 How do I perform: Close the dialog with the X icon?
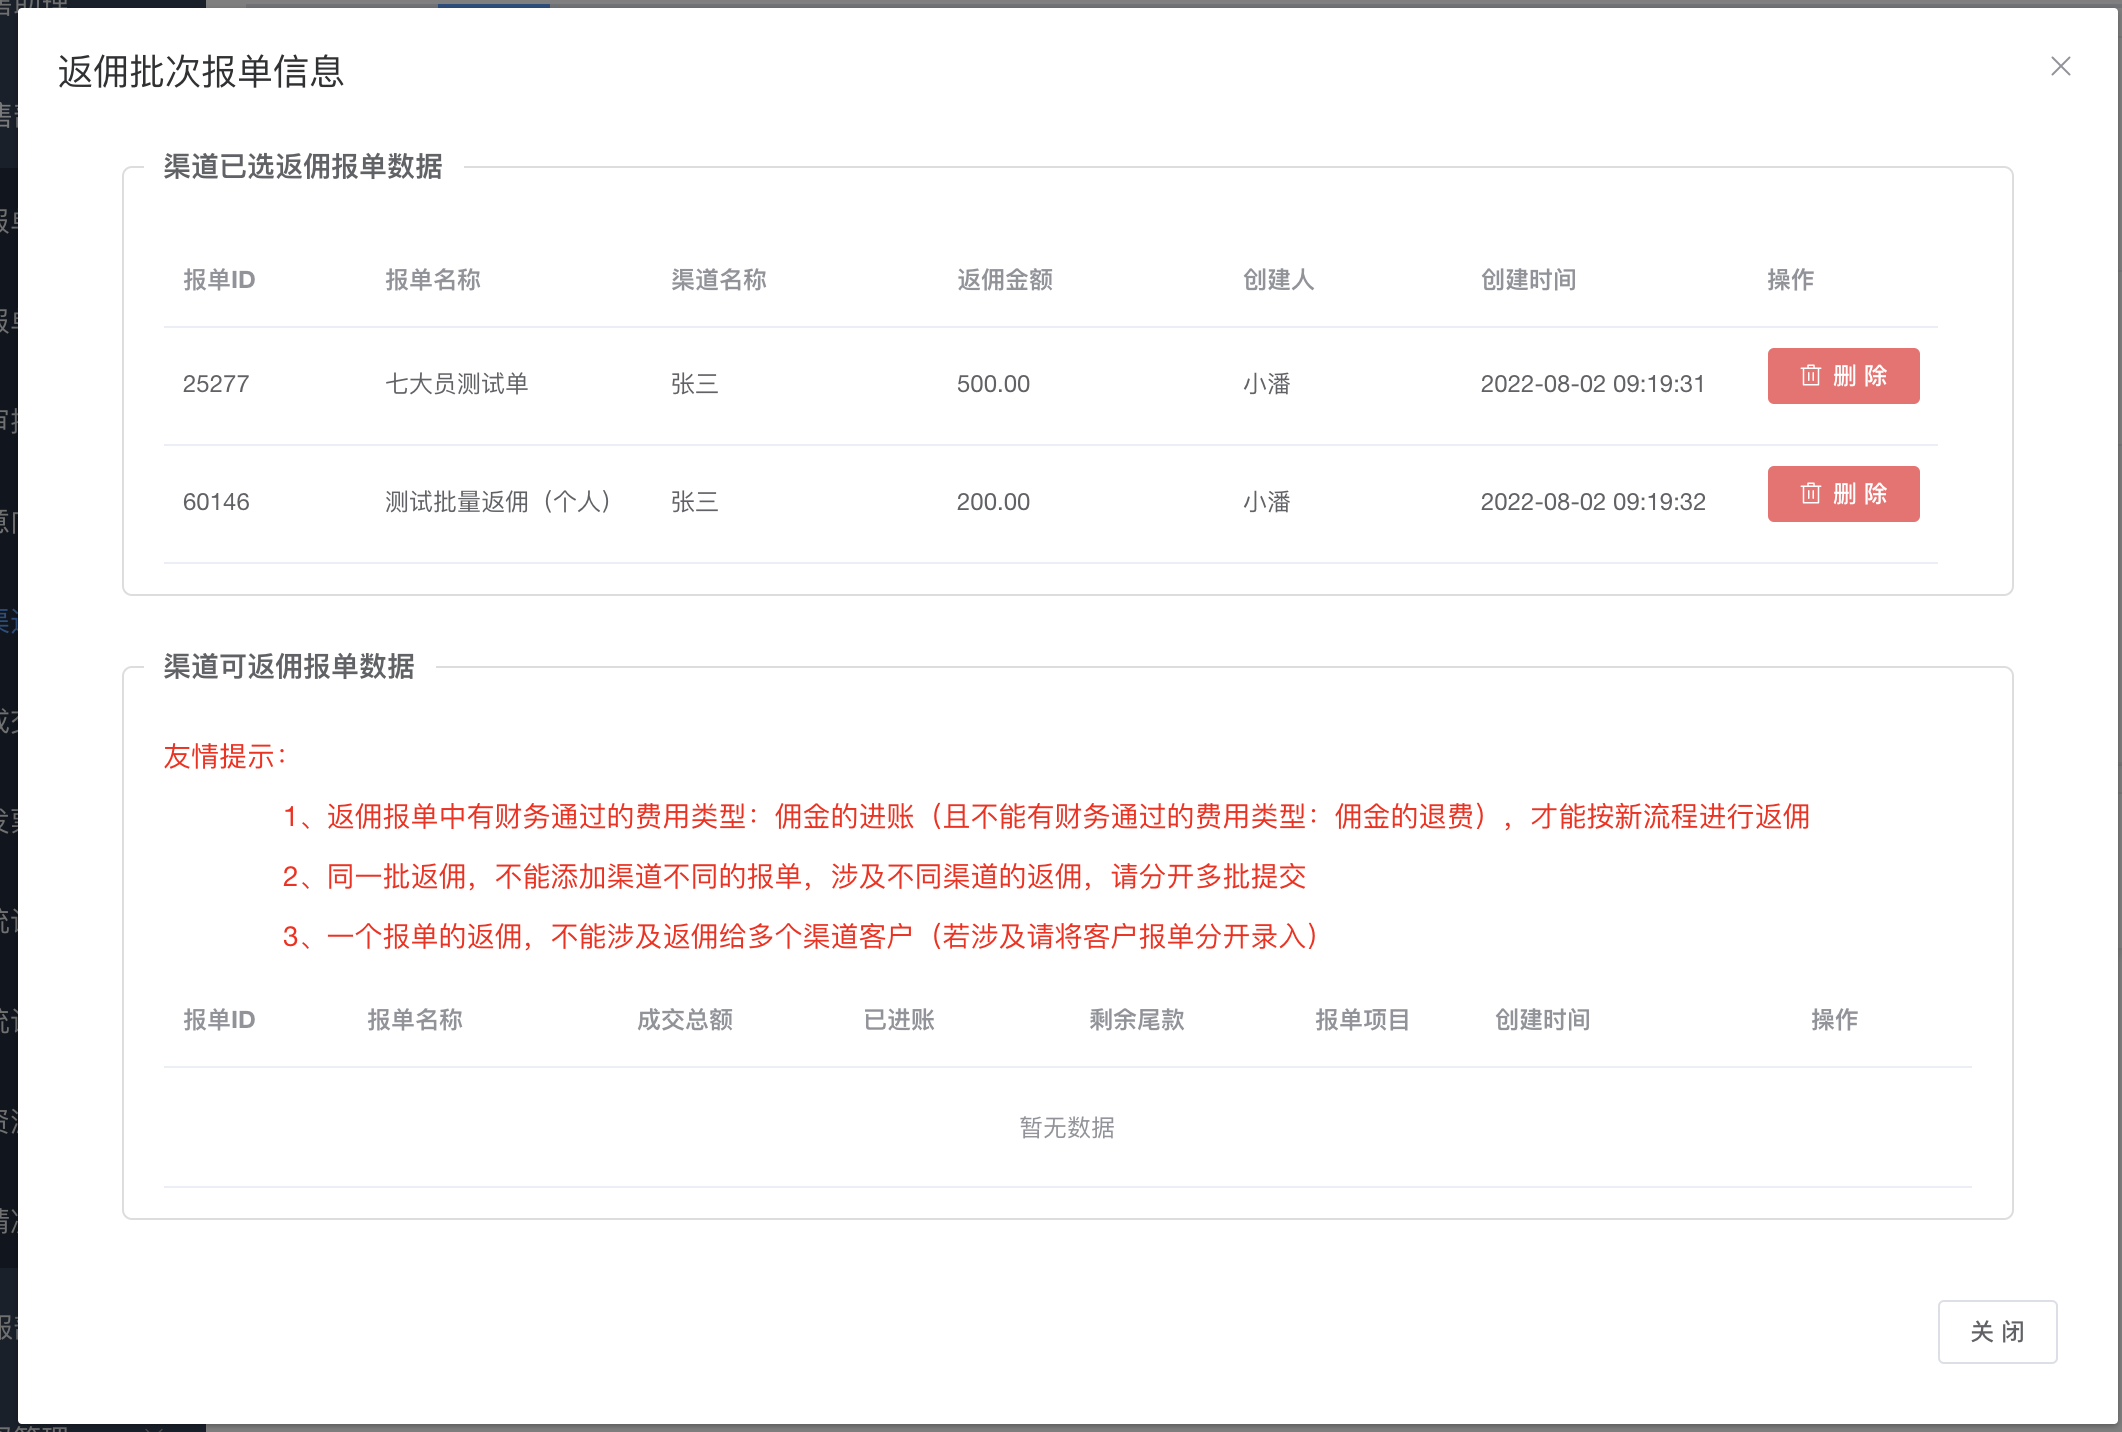click(x=2060, y=67)
